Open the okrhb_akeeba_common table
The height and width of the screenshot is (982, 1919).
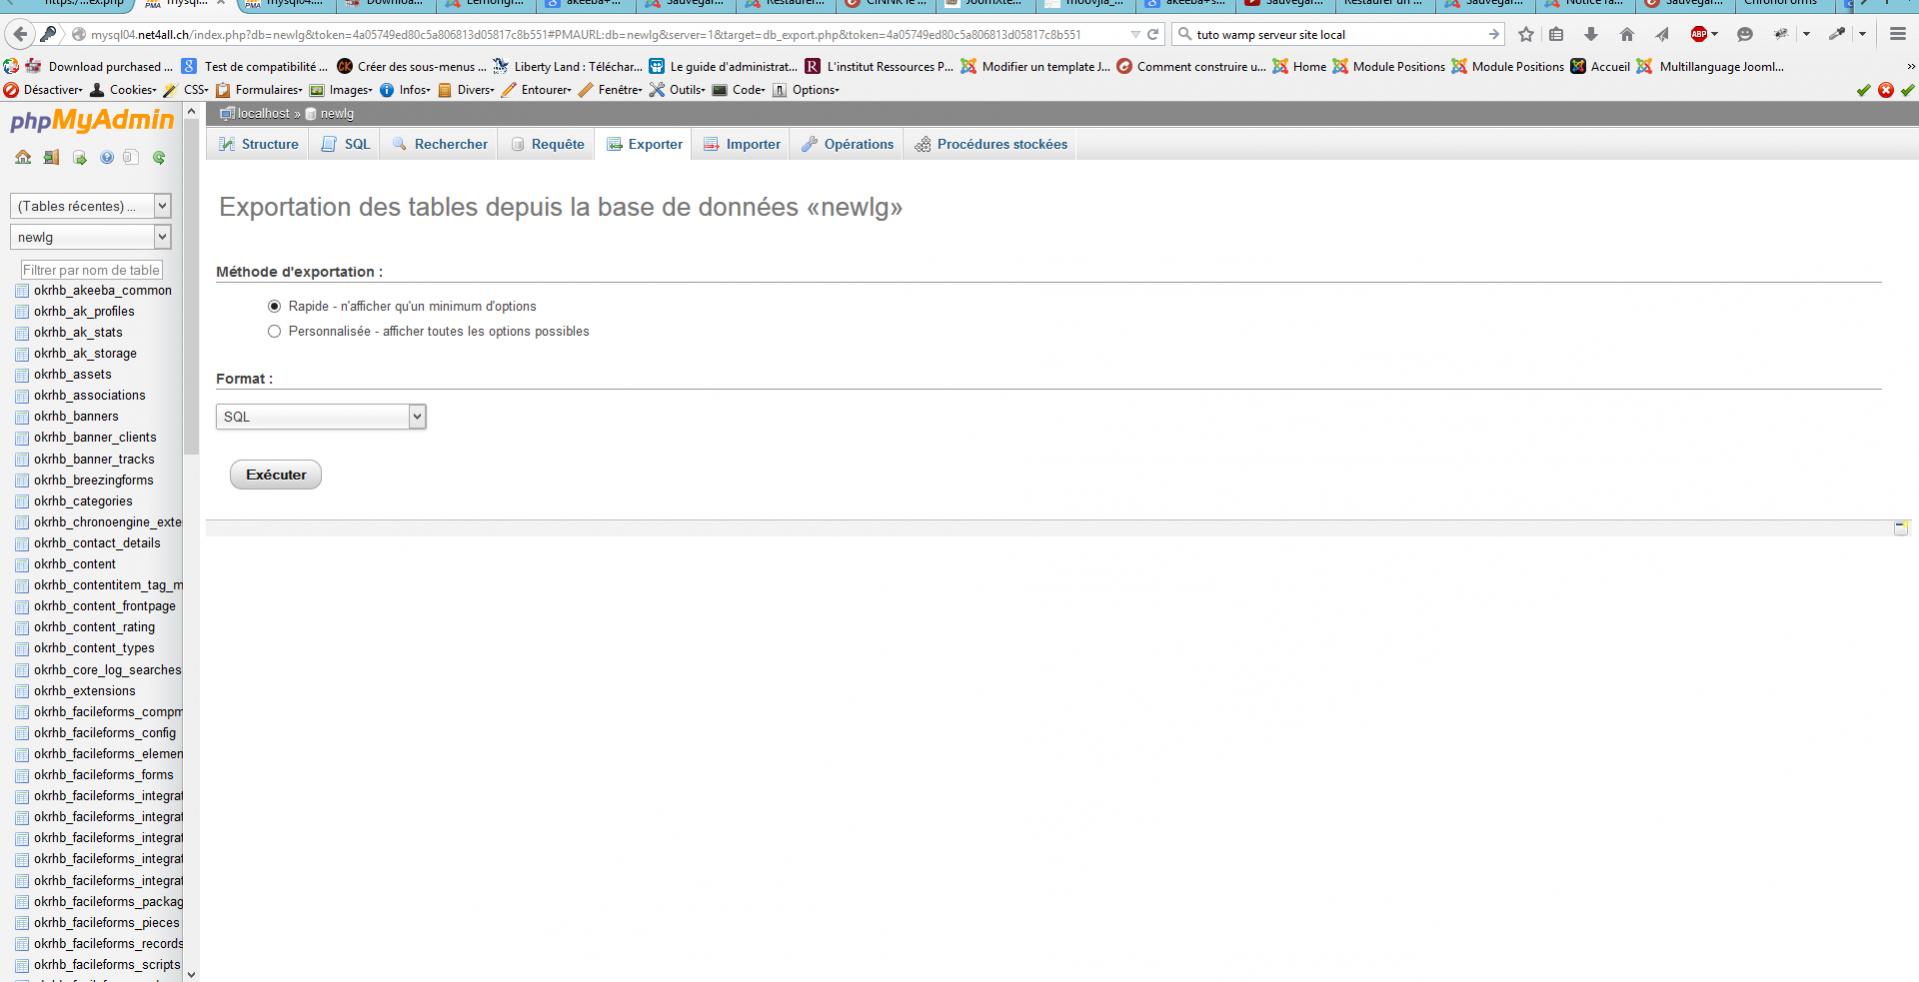point(102,291)
